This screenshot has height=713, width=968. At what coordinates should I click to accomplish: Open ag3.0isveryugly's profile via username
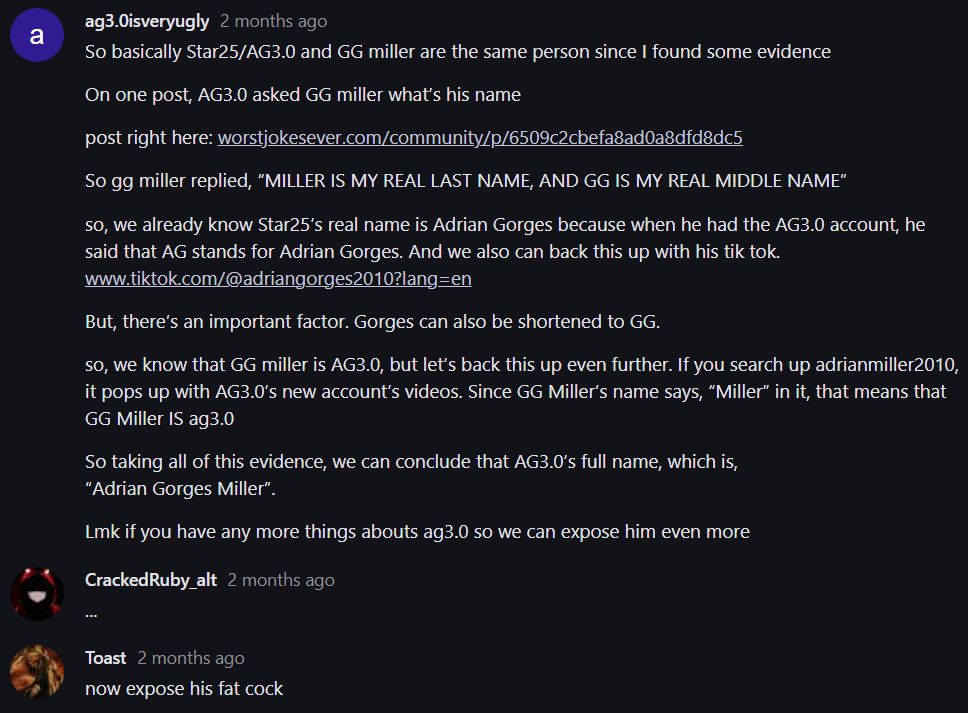click(x=147, y=21)
